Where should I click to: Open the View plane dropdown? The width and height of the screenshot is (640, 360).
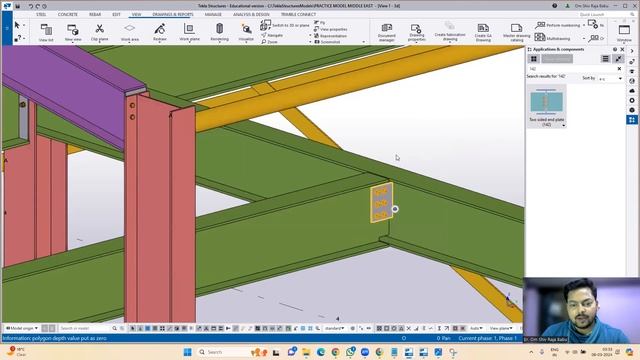501,328
